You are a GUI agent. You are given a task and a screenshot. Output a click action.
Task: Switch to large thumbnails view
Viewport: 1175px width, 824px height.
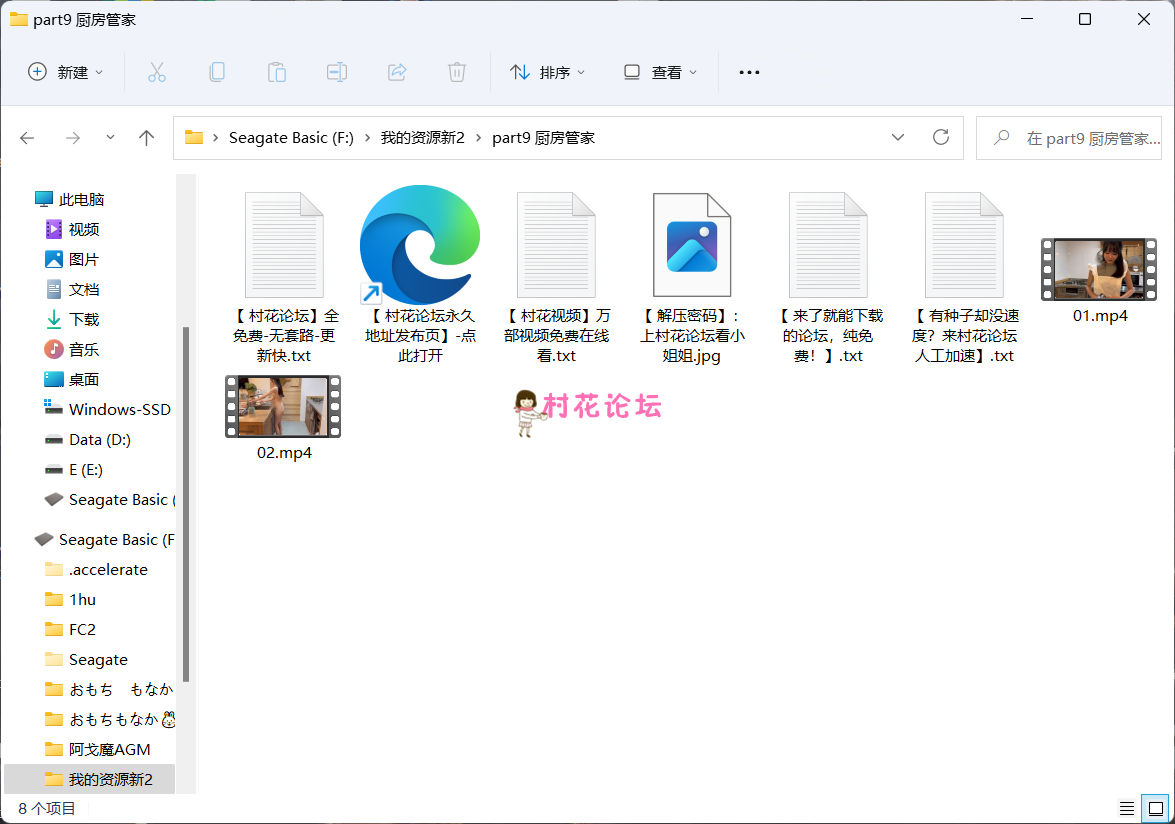[x=1155, y=808]
